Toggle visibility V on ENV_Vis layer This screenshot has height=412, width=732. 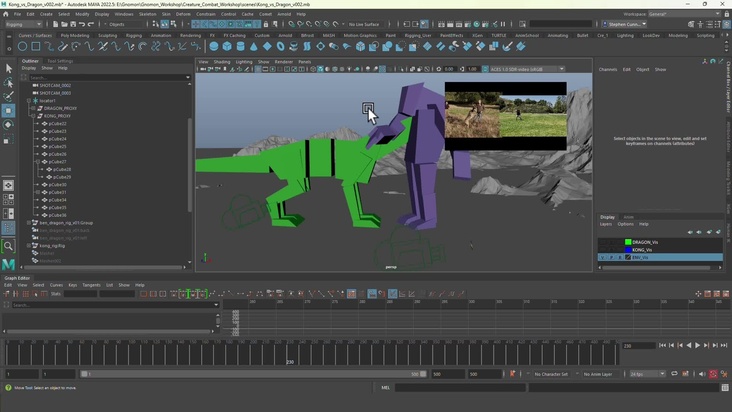click(x=603, y=257)
